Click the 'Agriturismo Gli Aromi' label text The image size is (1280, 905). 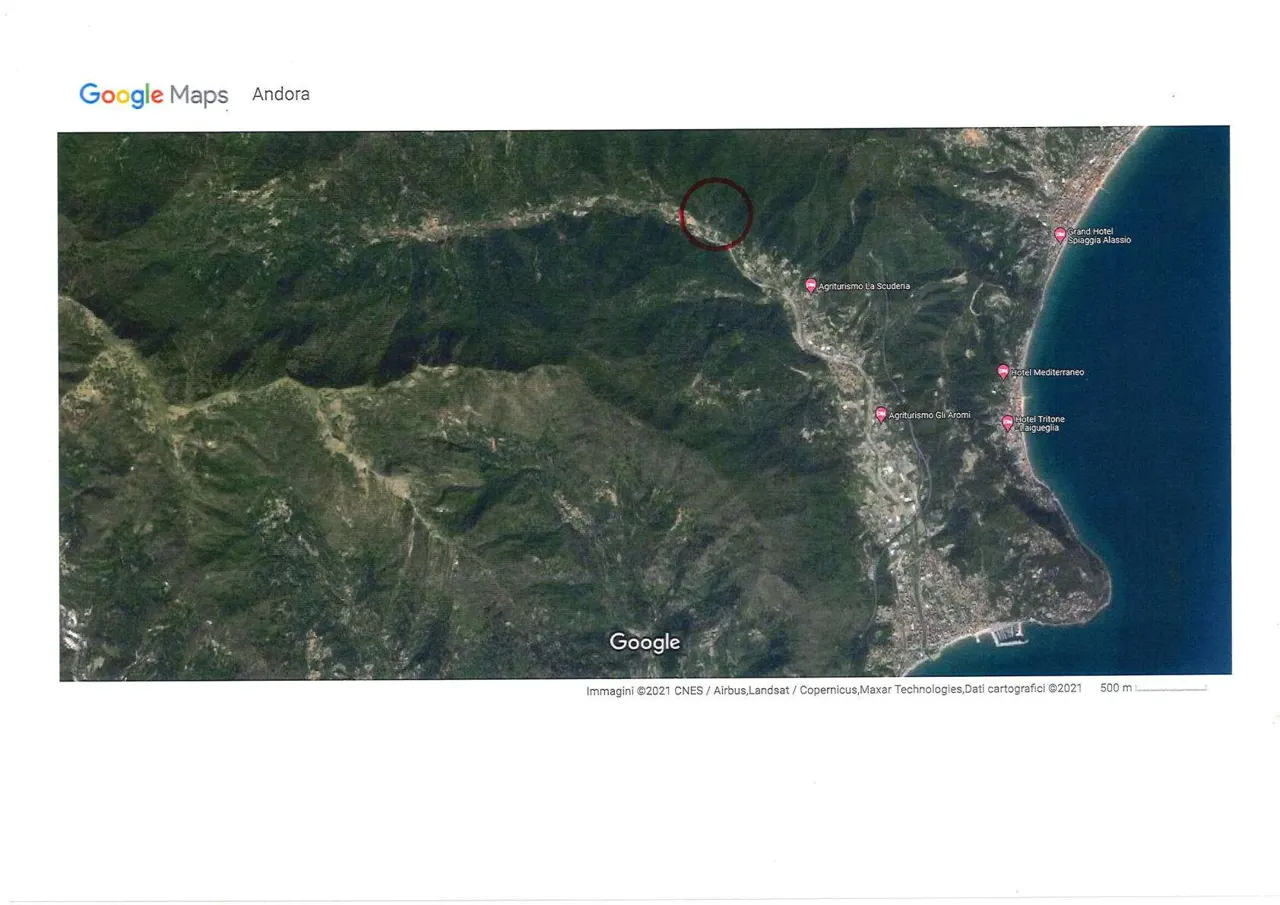[929, 415]
